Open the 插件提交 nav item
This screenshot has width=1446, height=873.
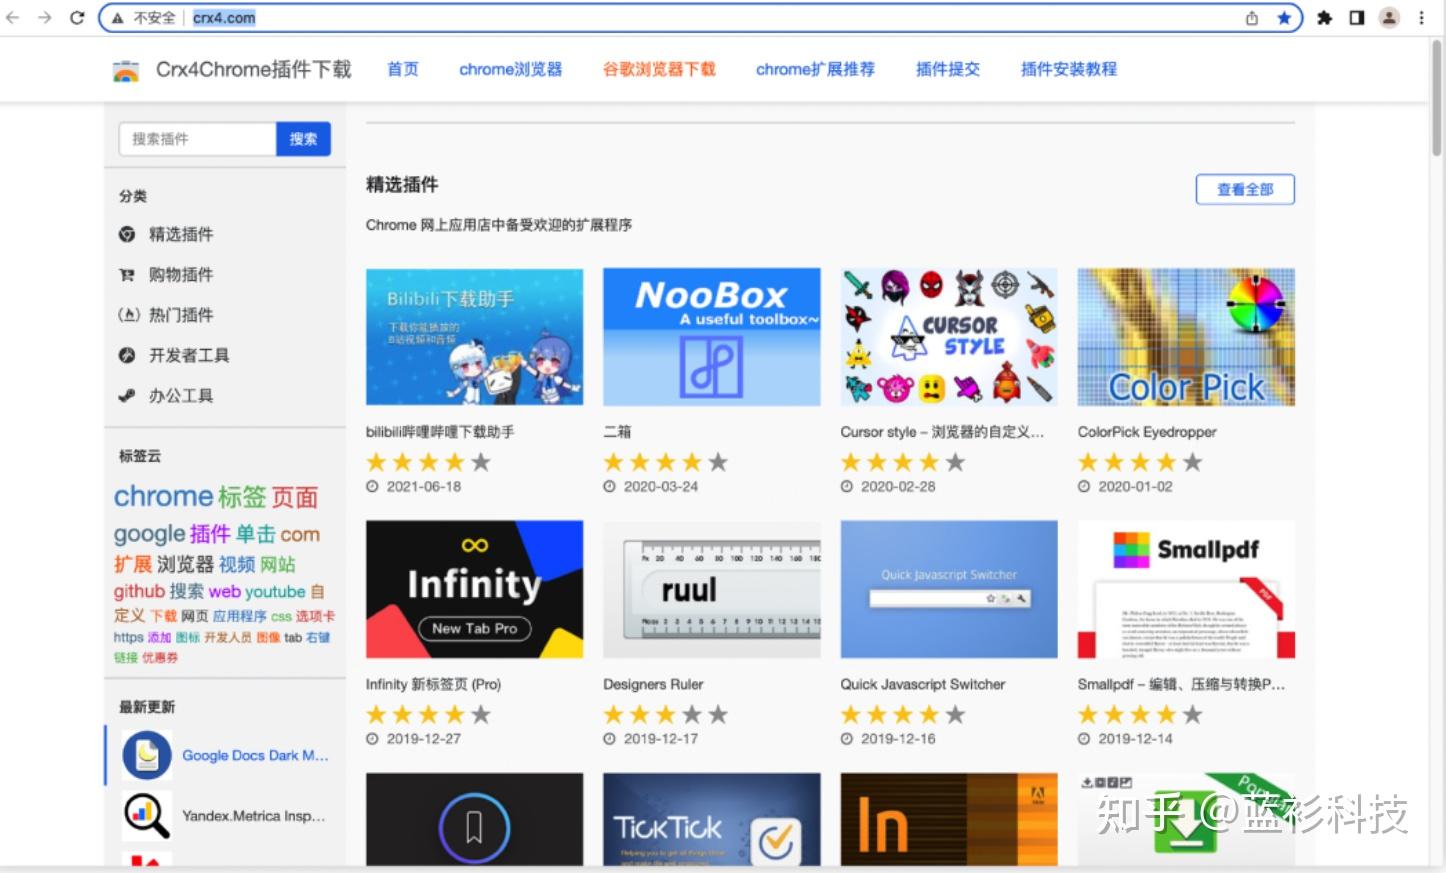click(948, 69)
